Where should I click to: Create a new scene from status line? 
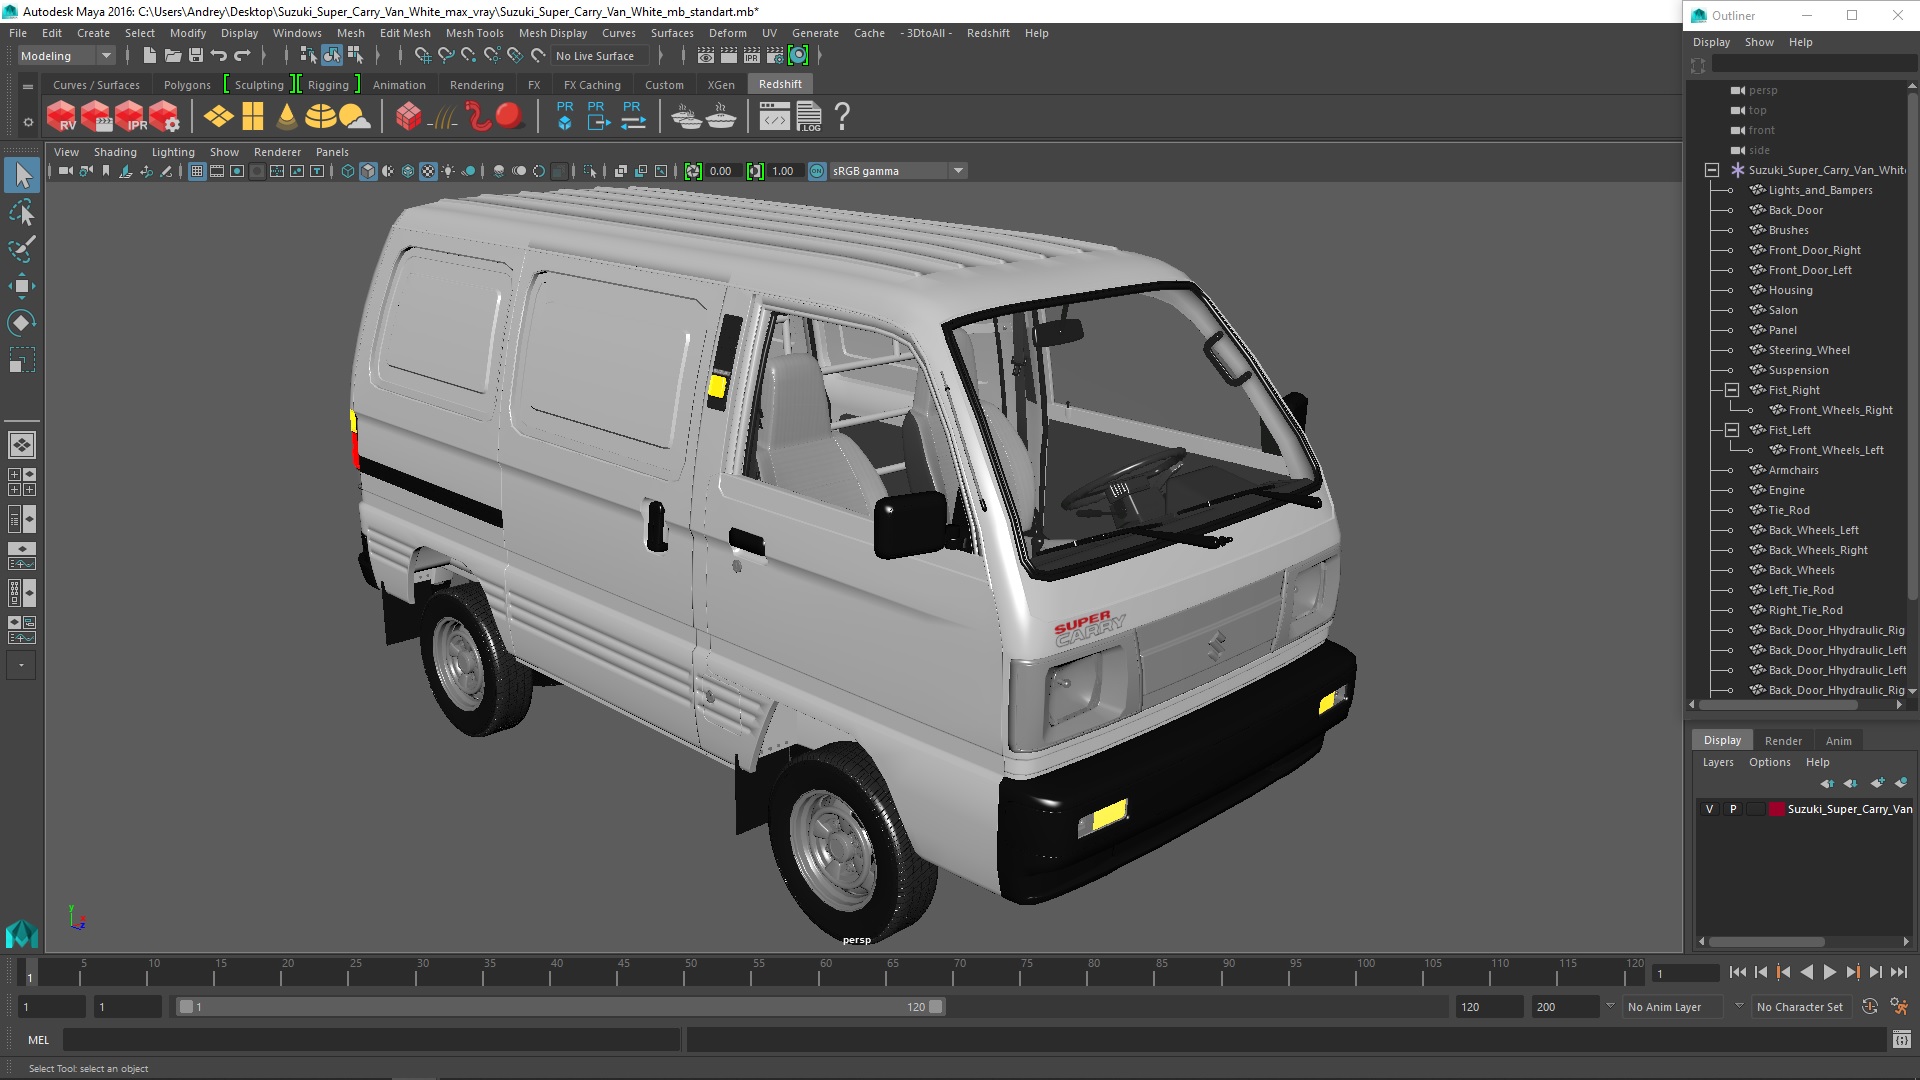(149, 56)
